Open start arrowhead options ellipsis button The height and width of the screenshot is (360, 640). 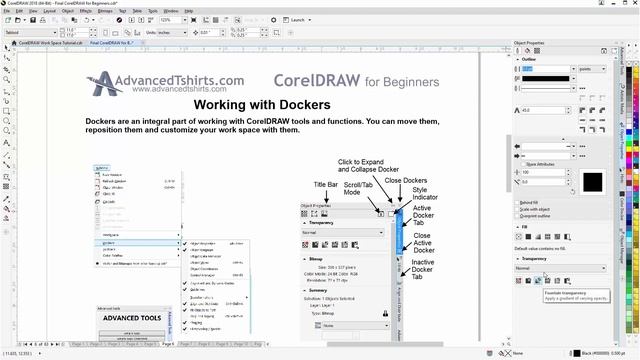(x=582, y=146)
